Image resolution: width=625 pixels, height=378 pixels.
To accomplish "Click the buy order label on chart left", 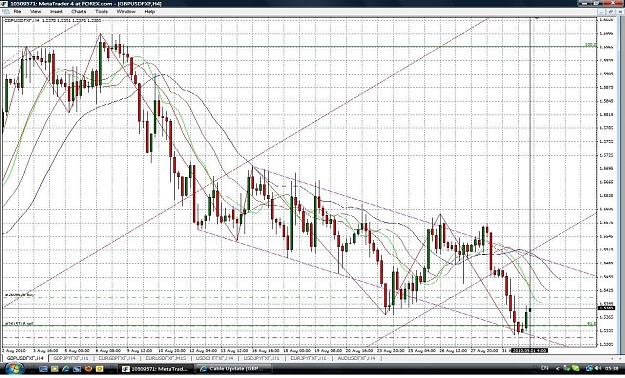I will click(20, 295).
